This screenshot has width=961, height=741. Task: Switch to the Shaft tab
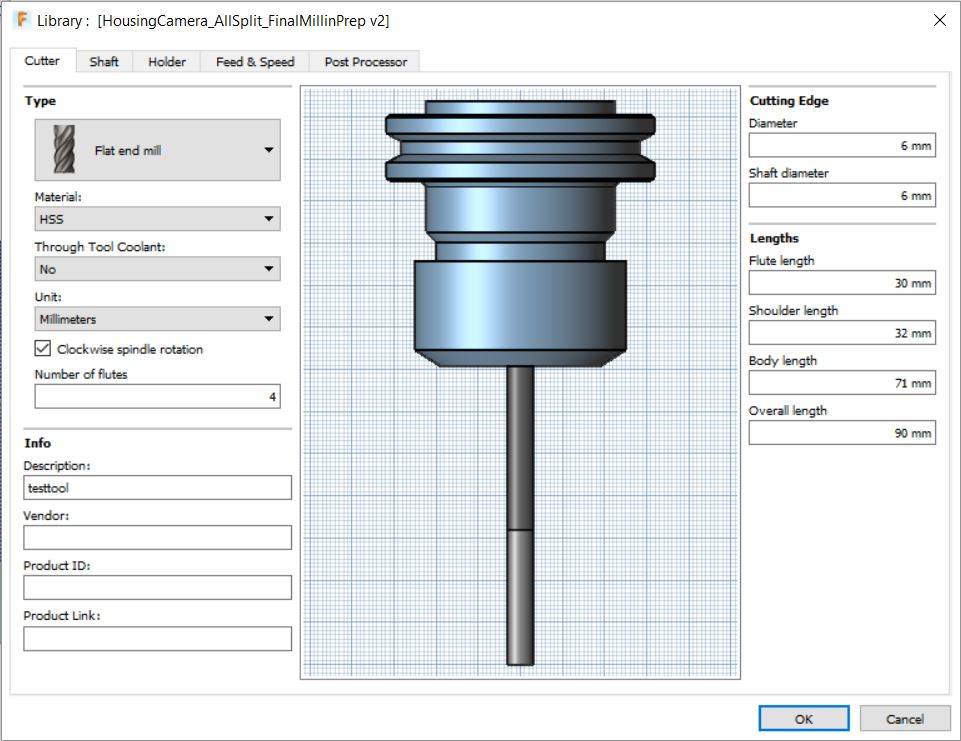pyautogui.click(x=104, y=62)
